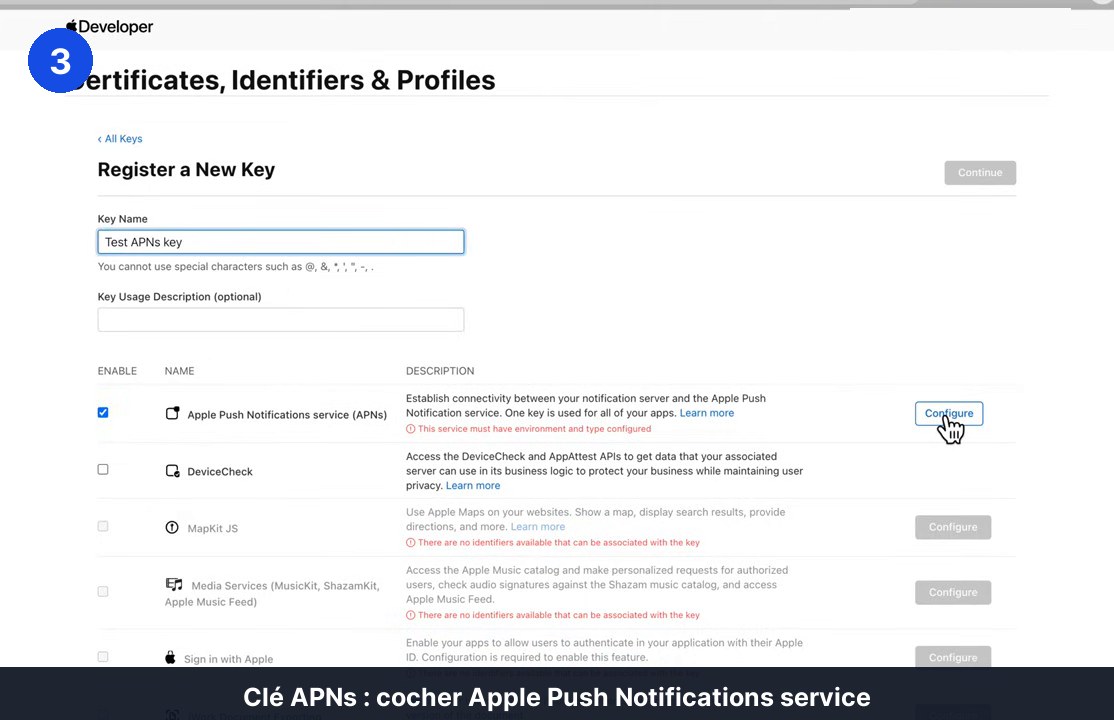Click the Apple Developer logo
The image size is (1114, 720).
pyautogui.click(x=109, y=27)
